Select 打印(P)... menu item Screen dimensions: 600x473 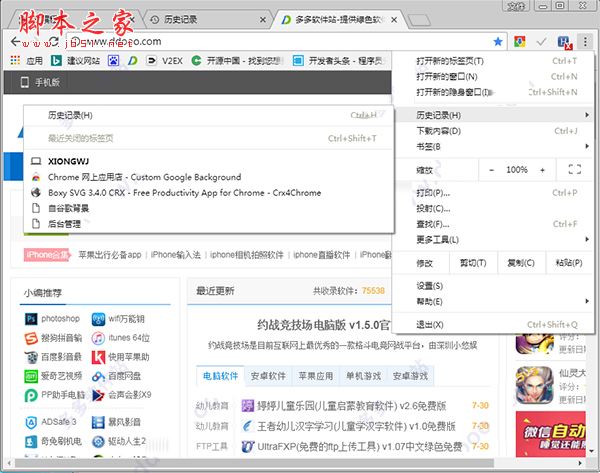coord(494,193)
